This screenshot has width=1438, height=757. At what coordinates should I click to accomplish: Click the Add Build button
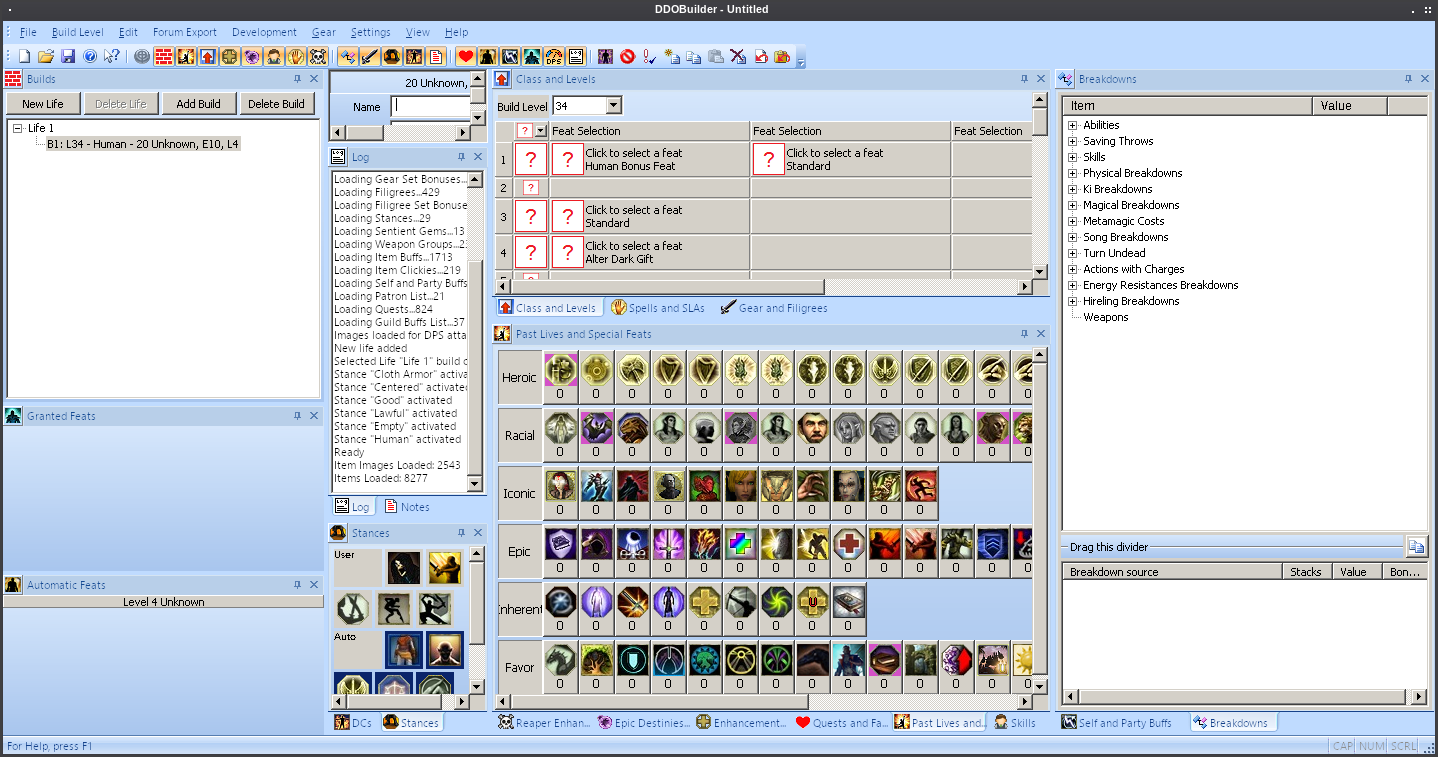coord(198,104)
